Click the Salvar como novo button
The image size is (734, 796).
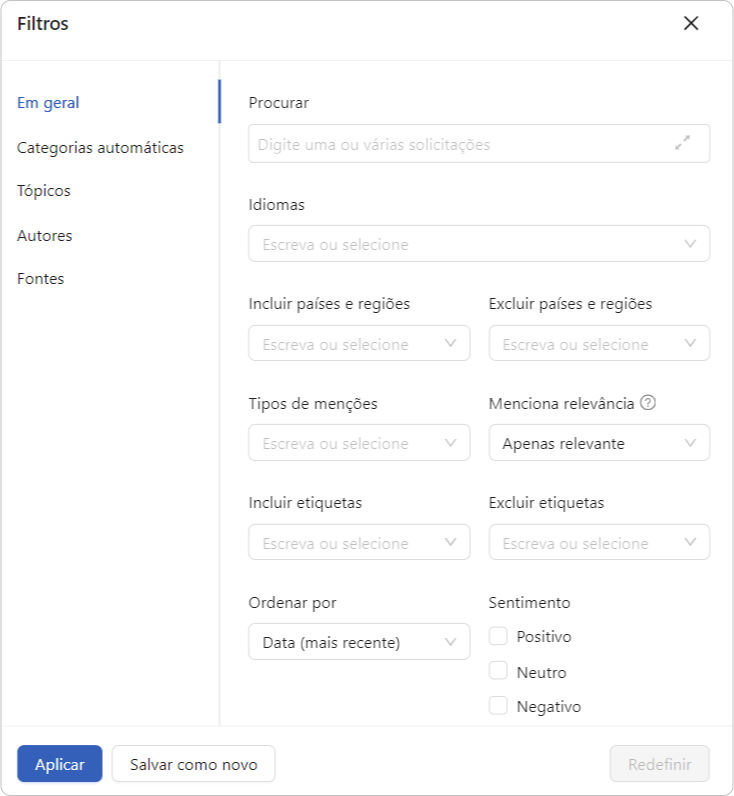coord(193,764)
